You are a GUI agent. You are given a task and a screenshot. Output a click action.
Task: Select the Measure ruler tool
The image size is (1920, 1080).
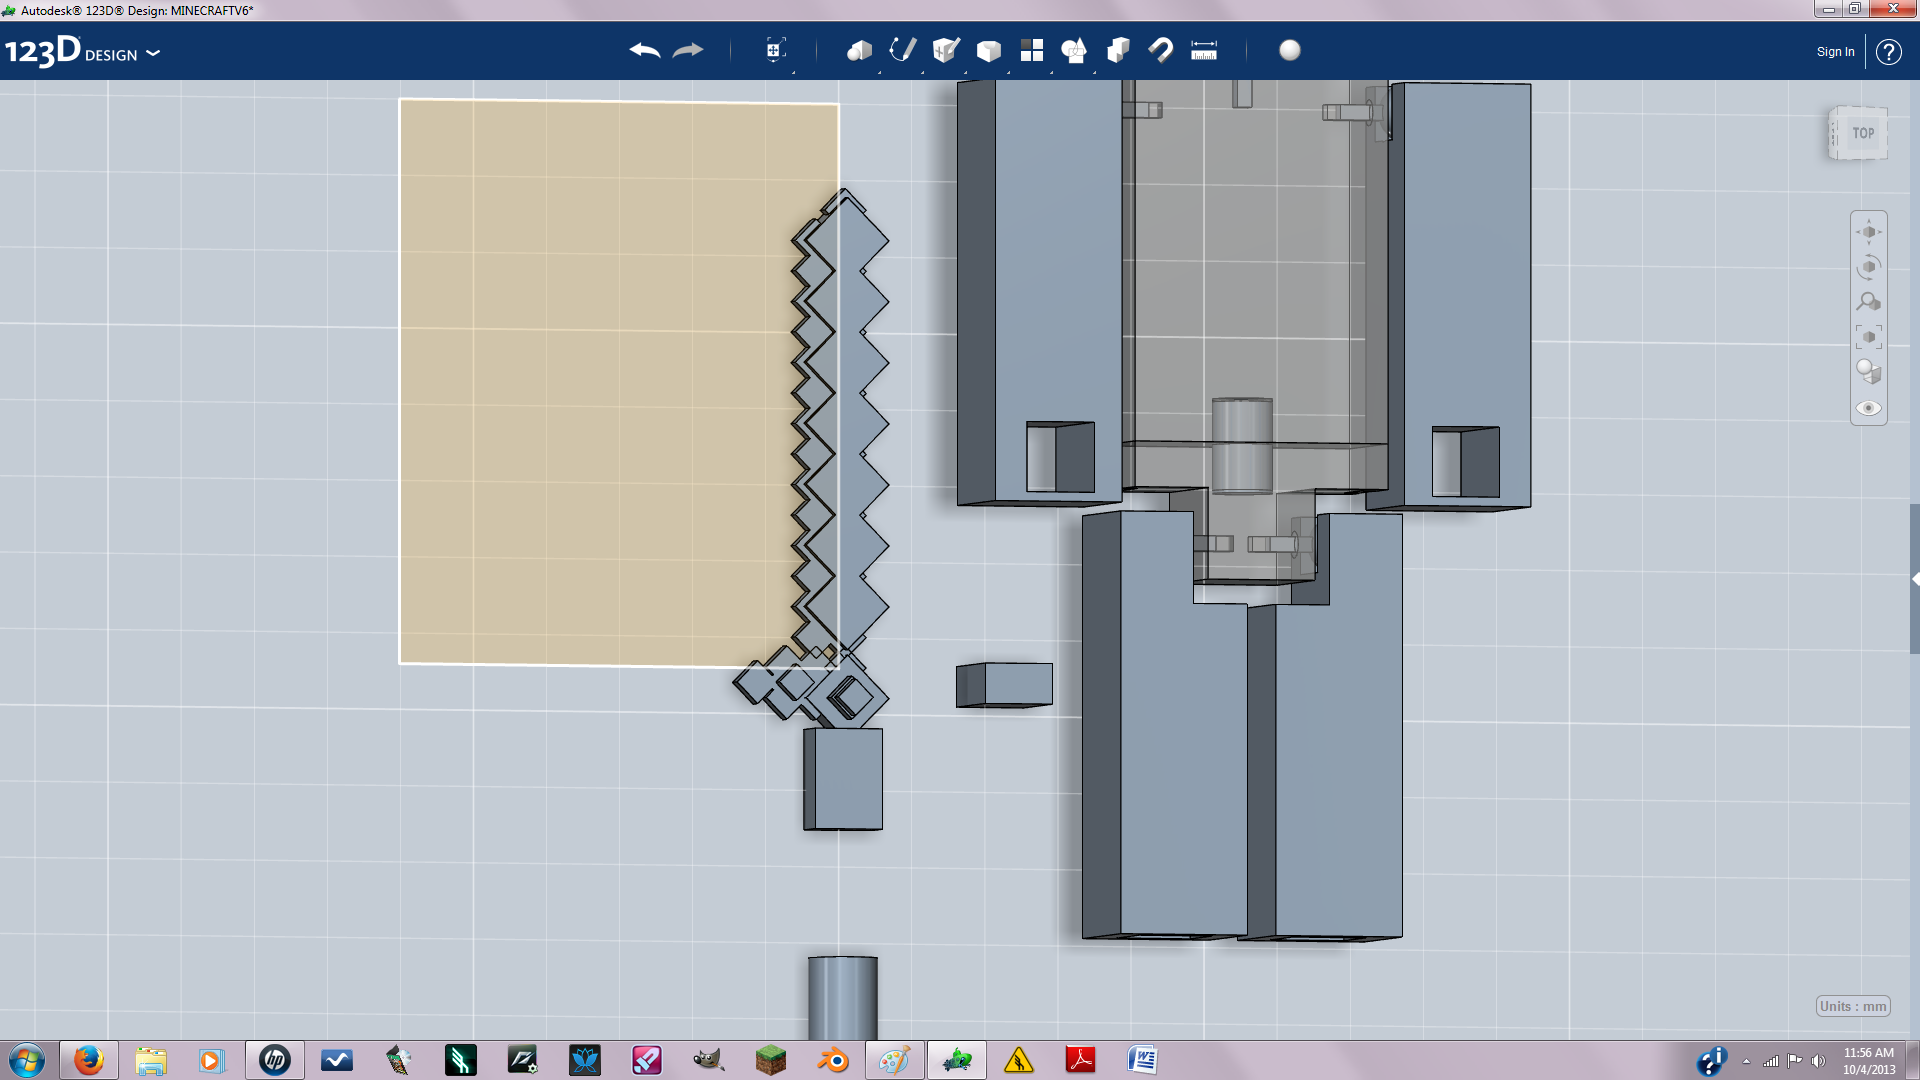[1204, 50]
